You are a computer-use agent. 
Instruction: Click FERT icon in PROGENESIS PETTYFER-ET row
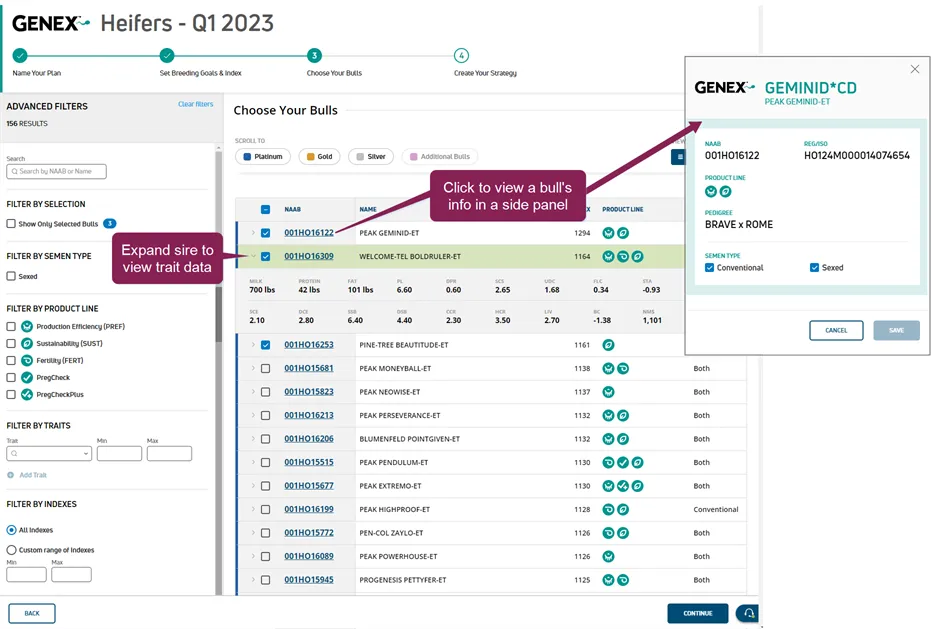(x=623, y=579)
